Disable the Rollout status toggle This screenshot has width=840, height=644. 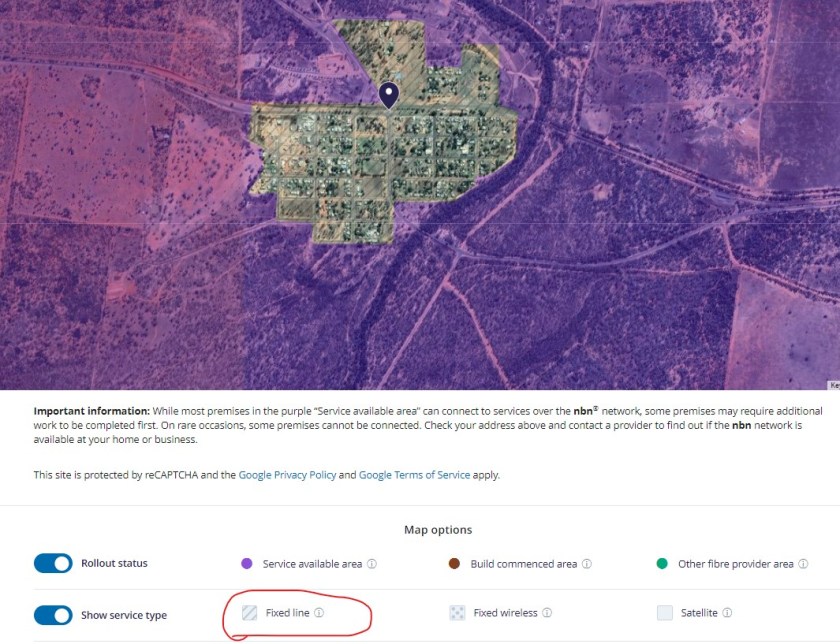click(x=52, y=563)
